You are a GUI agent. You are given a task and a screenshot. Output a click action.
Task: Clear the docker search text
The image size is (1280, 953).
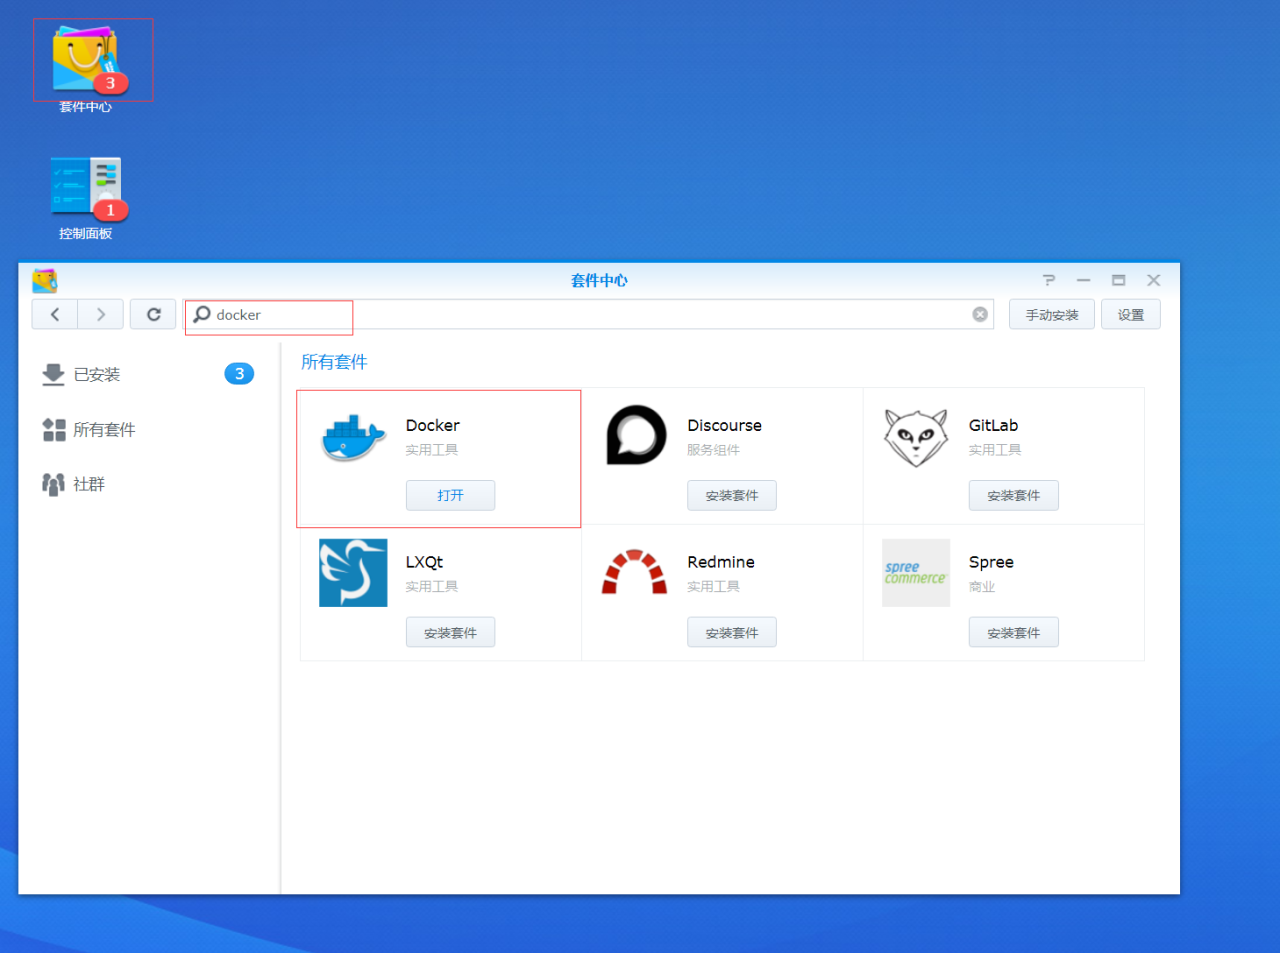(x=979, y=313)
